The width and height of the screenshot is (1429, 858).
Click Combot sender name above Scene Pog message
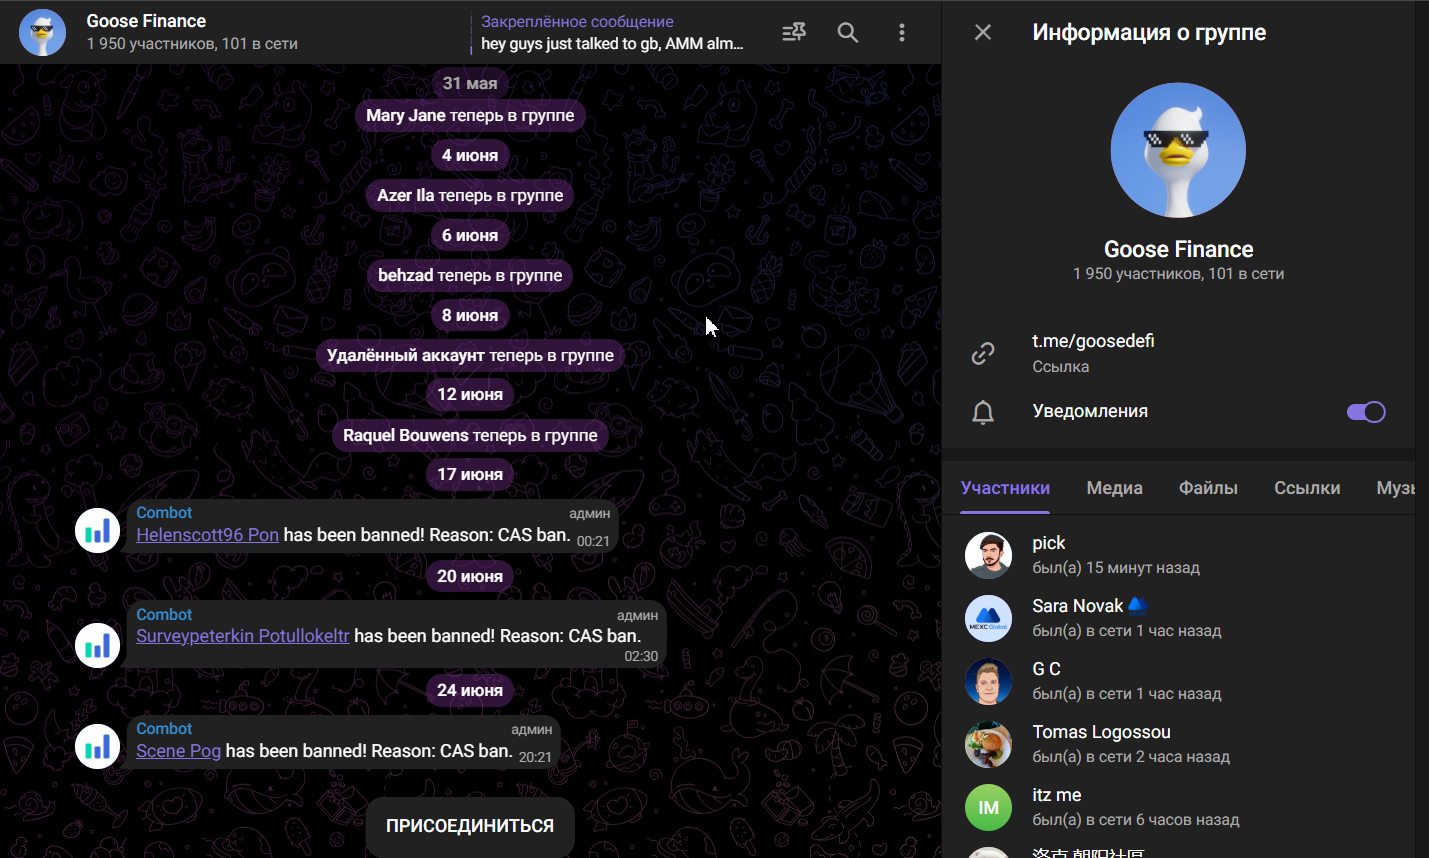(164, 729)
